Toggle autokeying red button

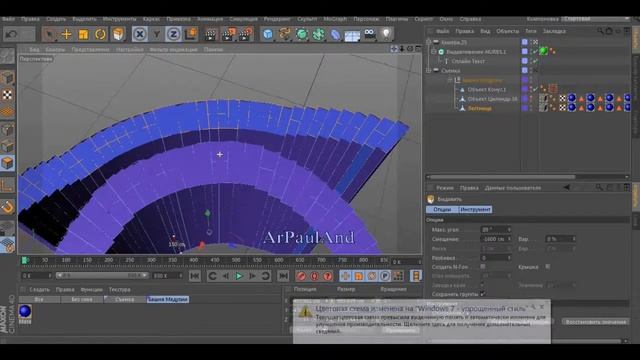[314, 276]
